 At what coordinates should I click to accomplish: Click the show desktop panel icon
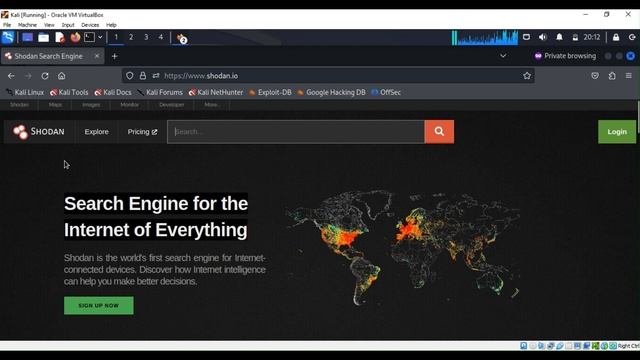(x=27, y=38)
